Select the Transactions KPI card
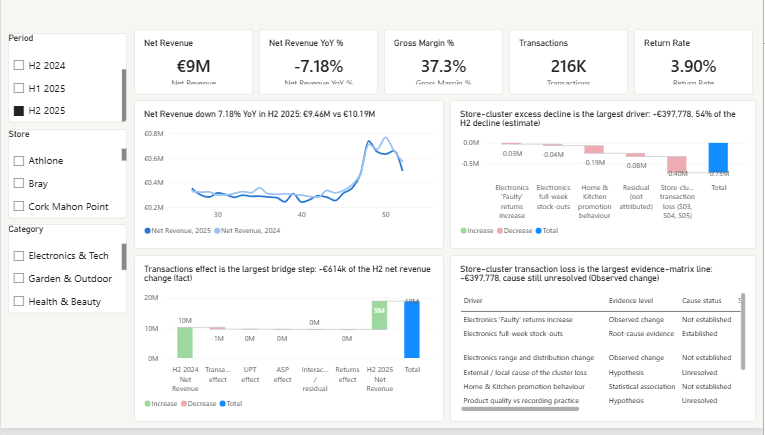Image resolution: width=765 pixels, height=435 pixels. coord(568,62)
